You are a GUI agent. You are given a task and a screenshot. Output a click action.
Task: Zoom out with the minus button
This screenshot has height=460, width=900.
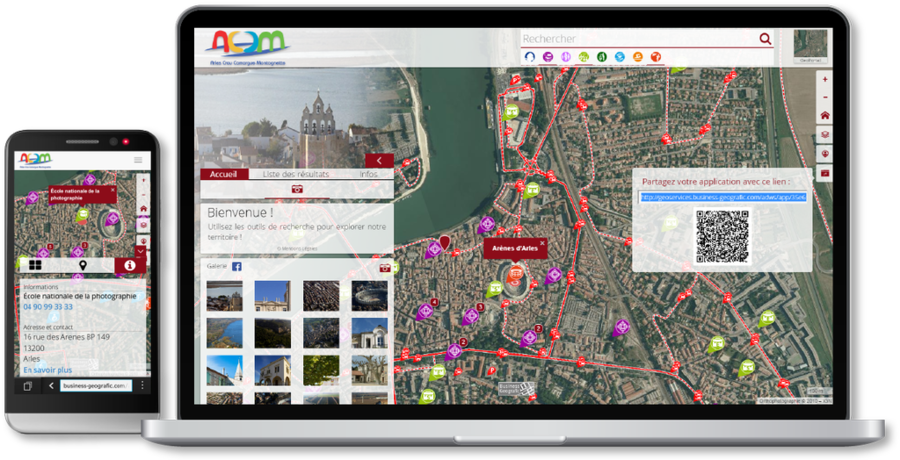[824, 97]
